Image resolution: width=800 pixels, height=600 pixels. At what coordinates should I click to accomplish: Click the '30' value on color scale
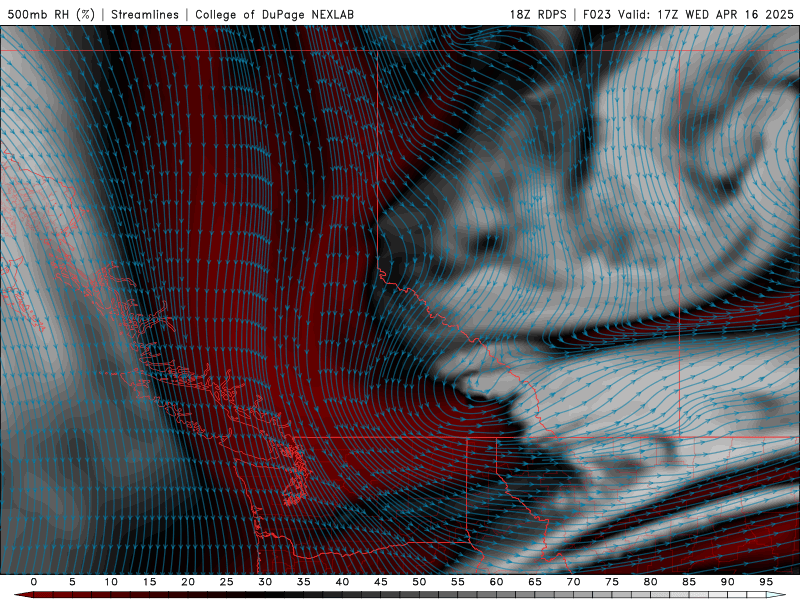[x=265, y=582]
